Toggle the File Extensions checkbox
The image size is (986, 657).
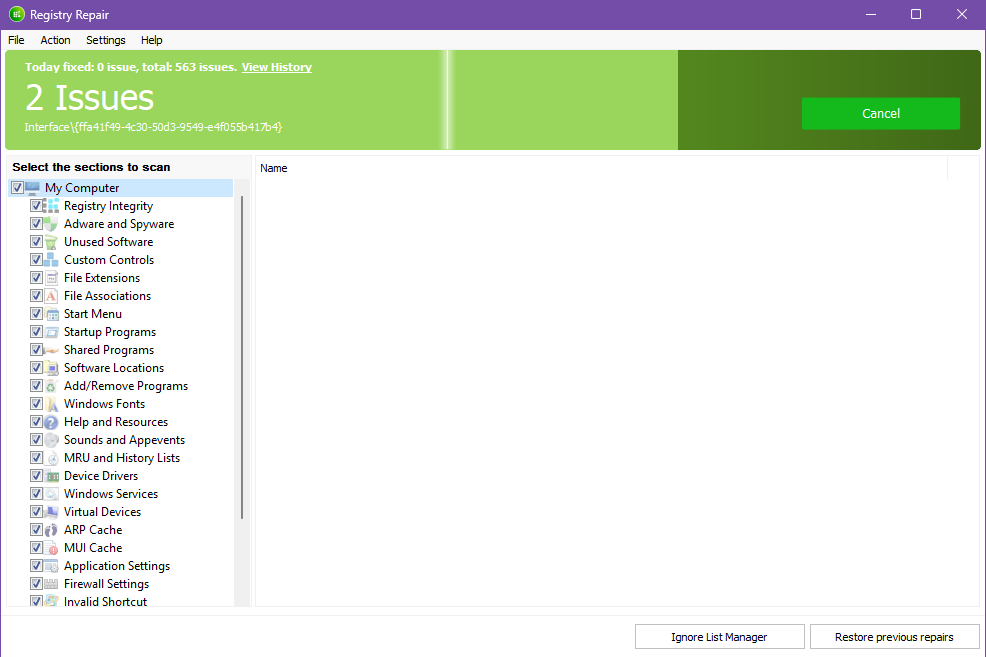coord(36,277)
